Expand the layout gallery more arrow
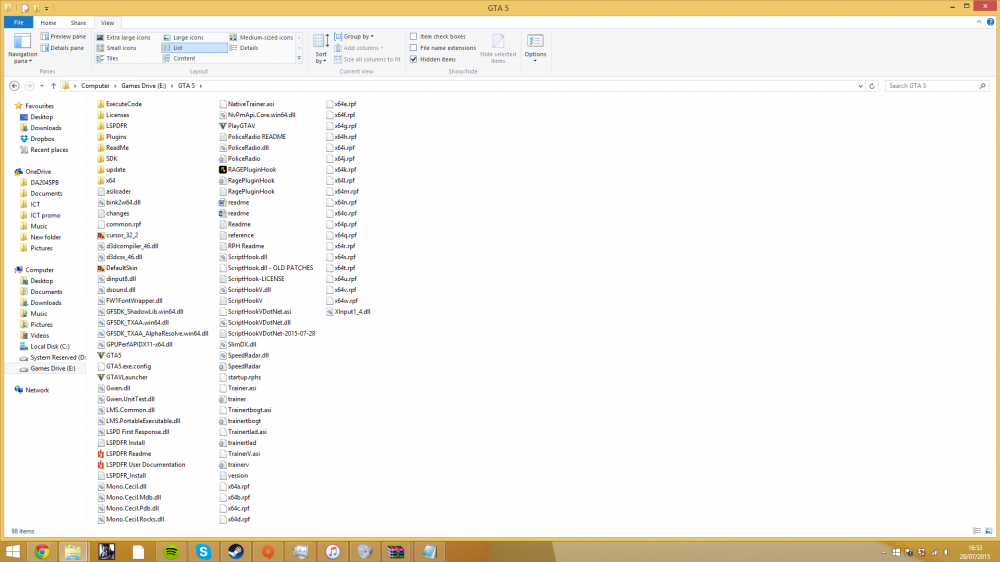This screenshot has height=562, width=1000. (x=299, y=58)
